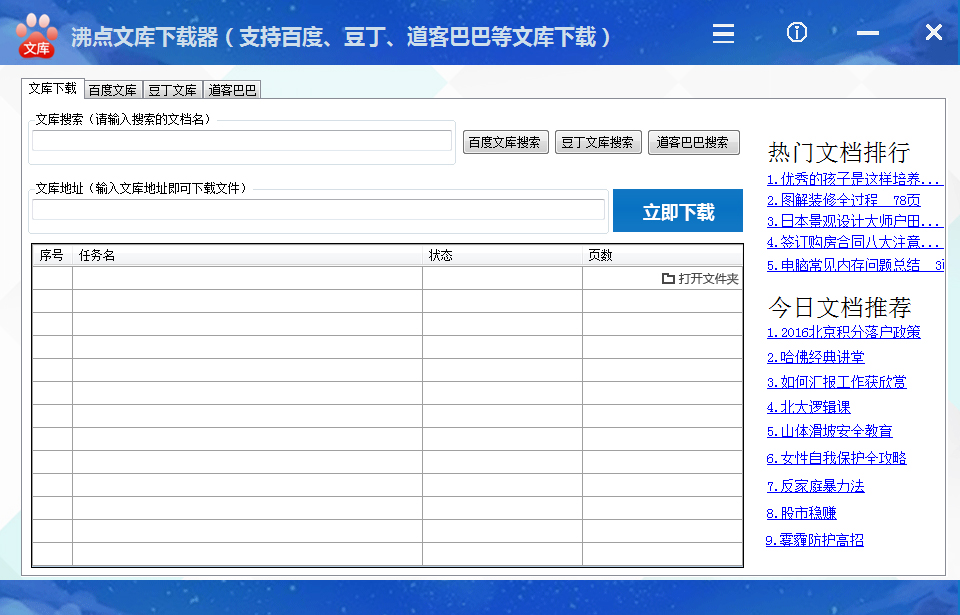Open link 6.女性自我保护全攻略
This screenshot has height=615, width=960.
pos(836,458)
